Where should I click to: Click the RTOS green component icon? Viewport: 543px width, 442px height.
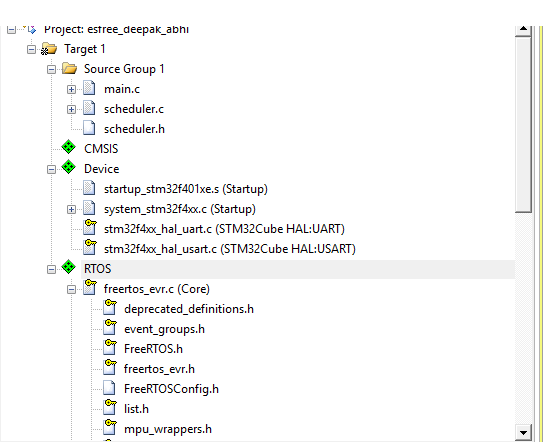69,267
